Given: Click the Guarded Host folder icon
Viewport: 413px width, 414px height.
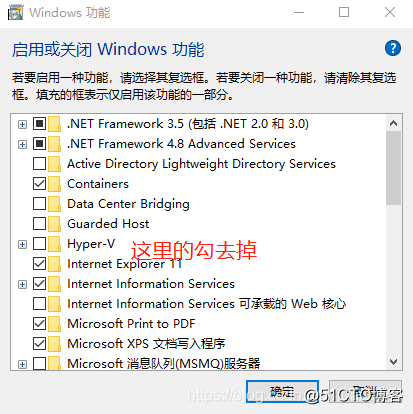Looking at the screenshot, I should (x=54, y=224).
